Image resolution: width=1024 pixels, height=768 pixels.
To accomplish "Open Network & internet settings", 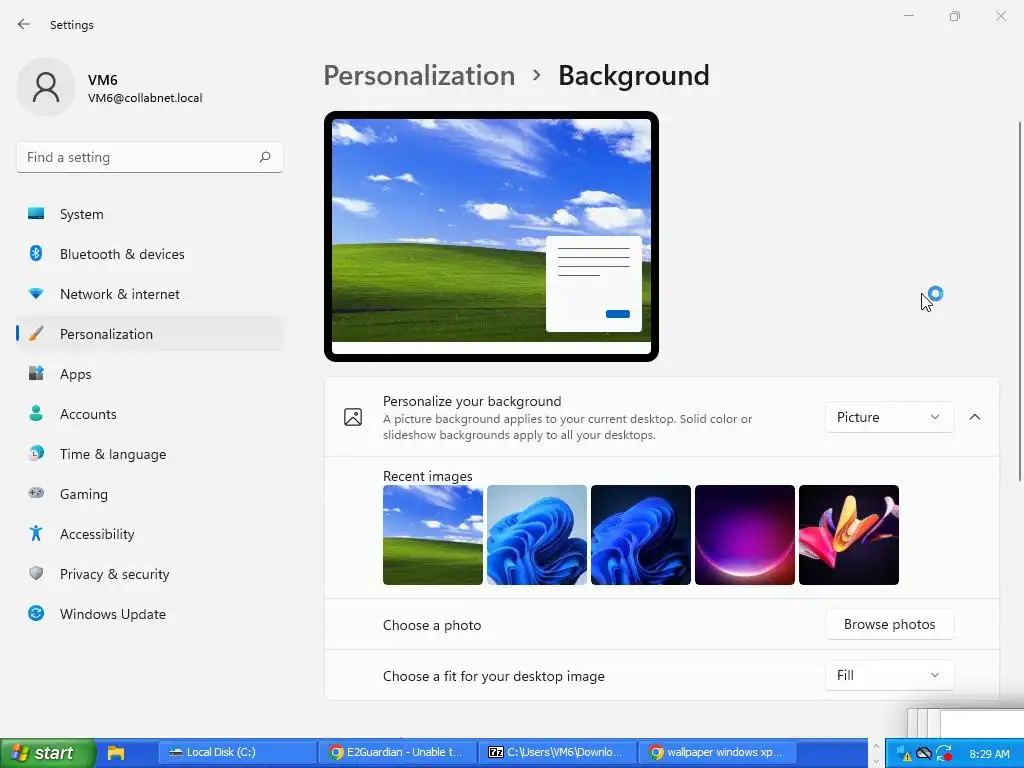I will pos(150,294).
